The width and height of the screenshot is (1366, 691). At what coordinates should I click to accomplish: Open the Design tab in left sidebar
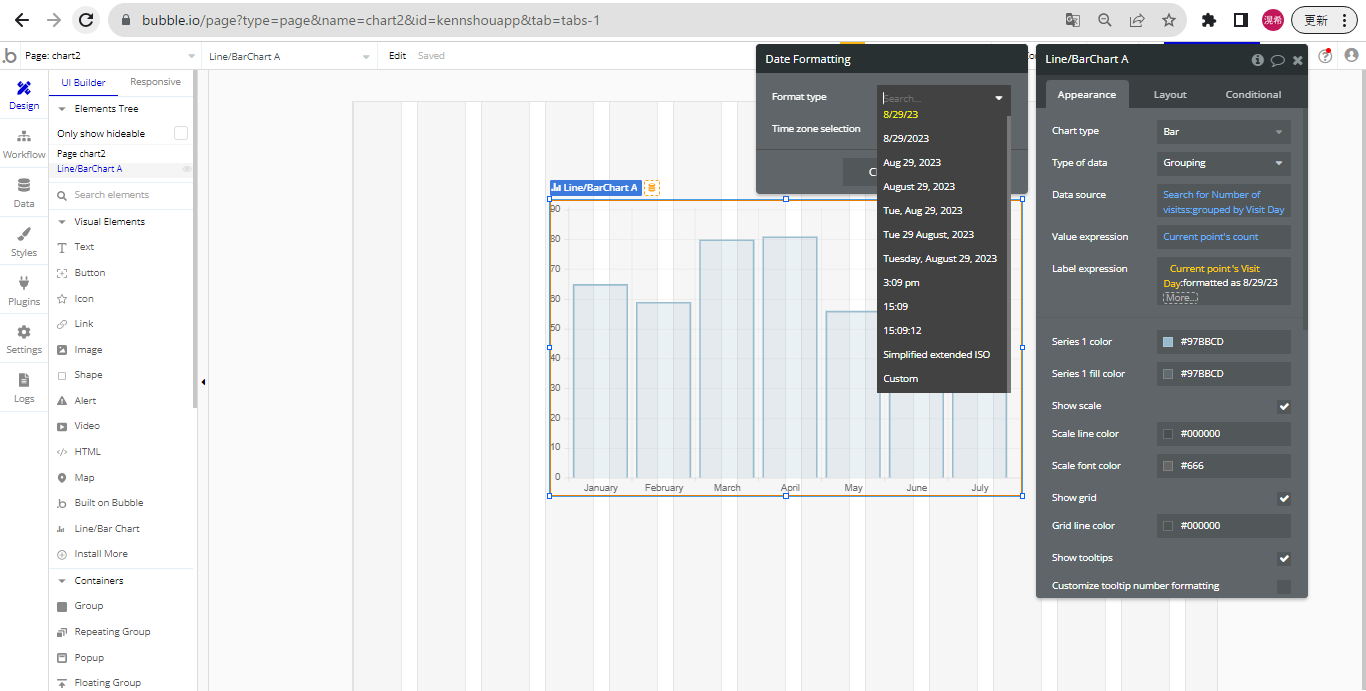click(x=24, y=96)
